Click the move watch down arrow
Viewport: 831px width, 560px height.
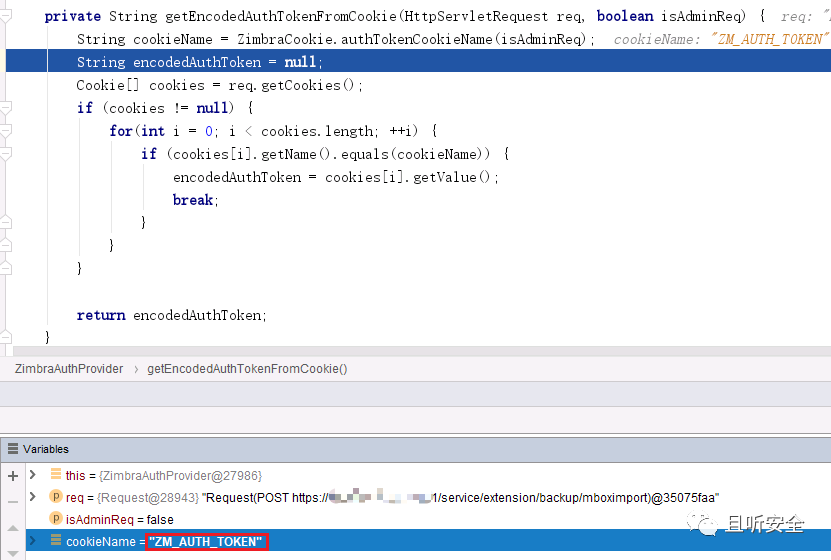pyautogui.click(x=13, y=554)
